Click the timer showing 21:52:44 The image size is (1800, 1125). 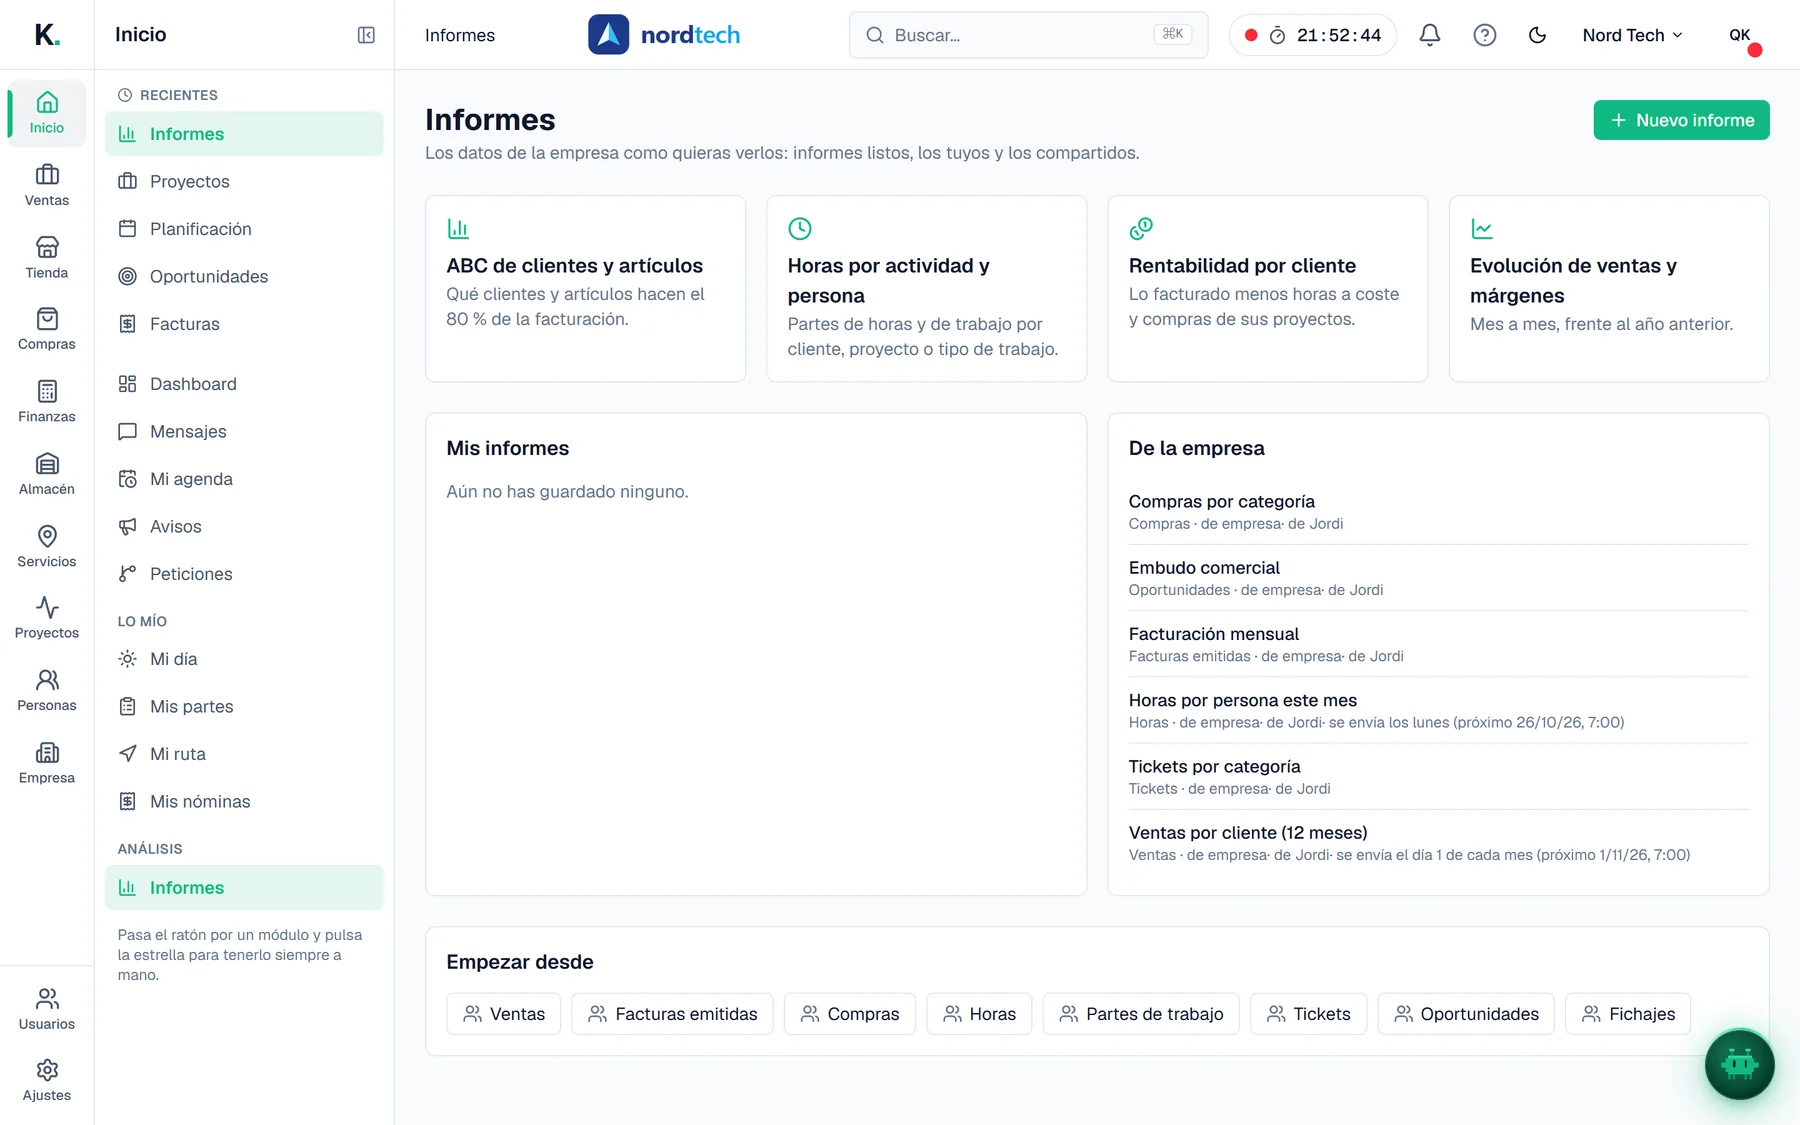pyautogui.click(x=1313, y=35)
